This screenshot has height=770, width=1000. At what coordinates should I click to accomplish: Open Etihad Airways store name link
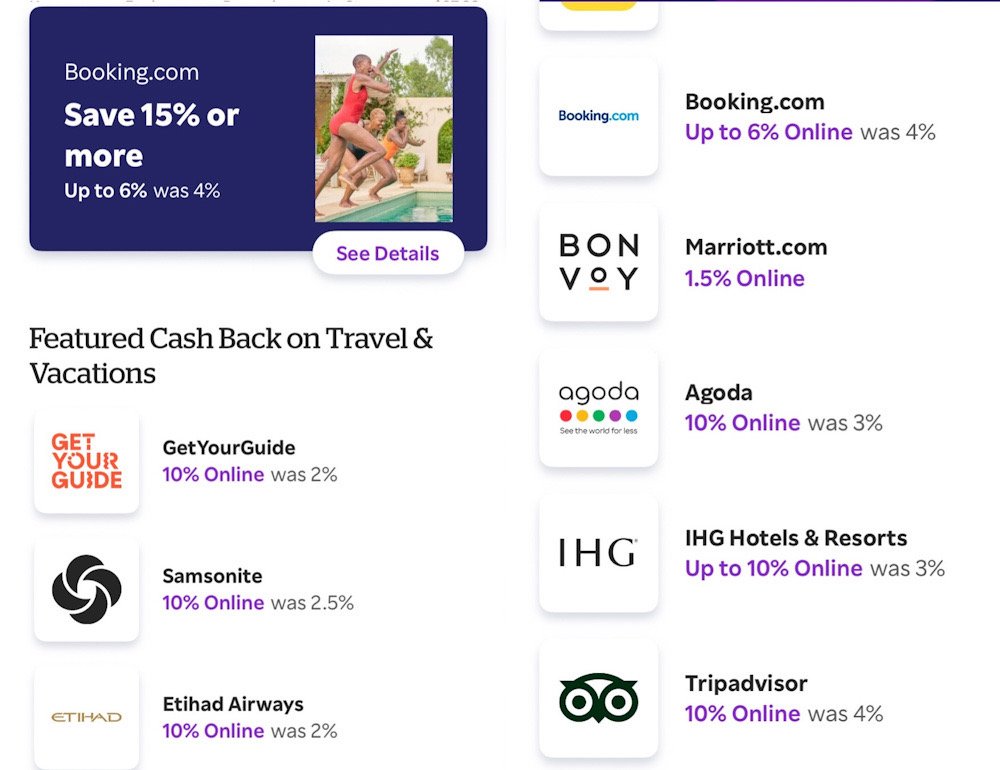(x=233, y=704)
